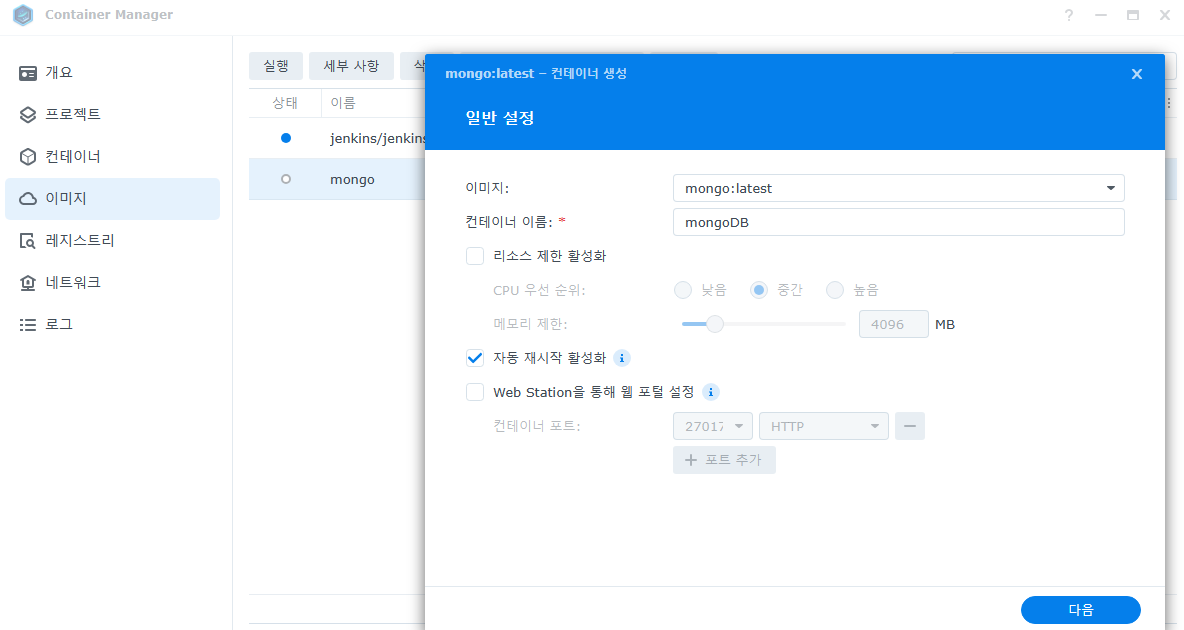
Task: Uncheck the 자동 재시작 활성화 checkbox
Action: point(475,358)
